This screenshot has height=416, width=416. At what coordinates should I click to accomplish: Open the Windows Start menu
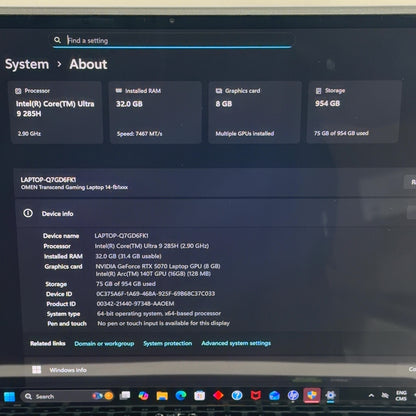tap(9, 396)
